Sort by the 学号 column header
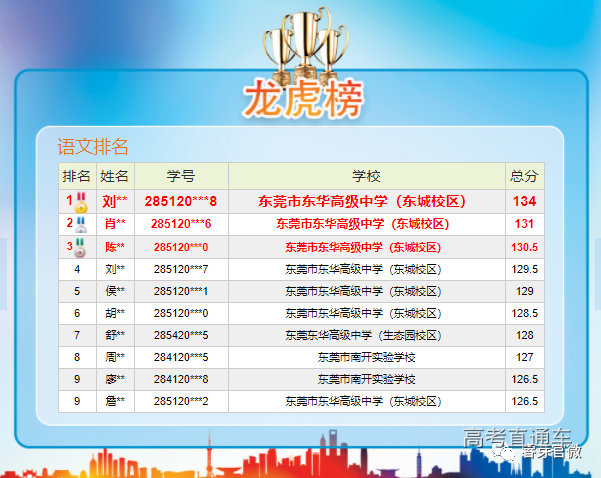The image size is (601, 478). pyautogui.click(x=181, y=176)
